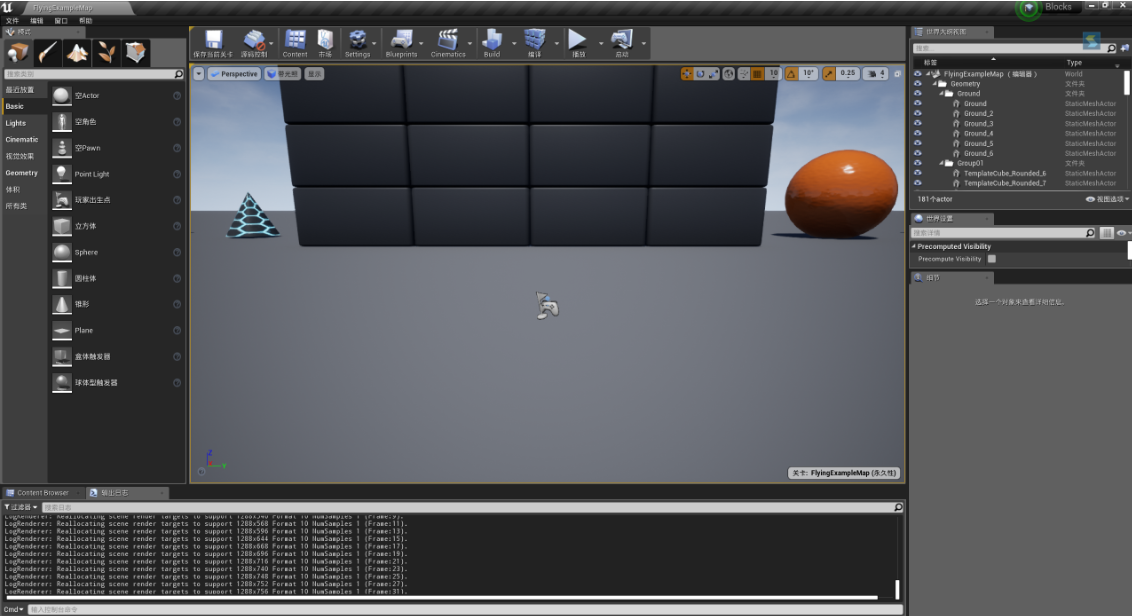Click the Build lighting icon
Viewport: 1132px width, 616px height.
point(491,40)
